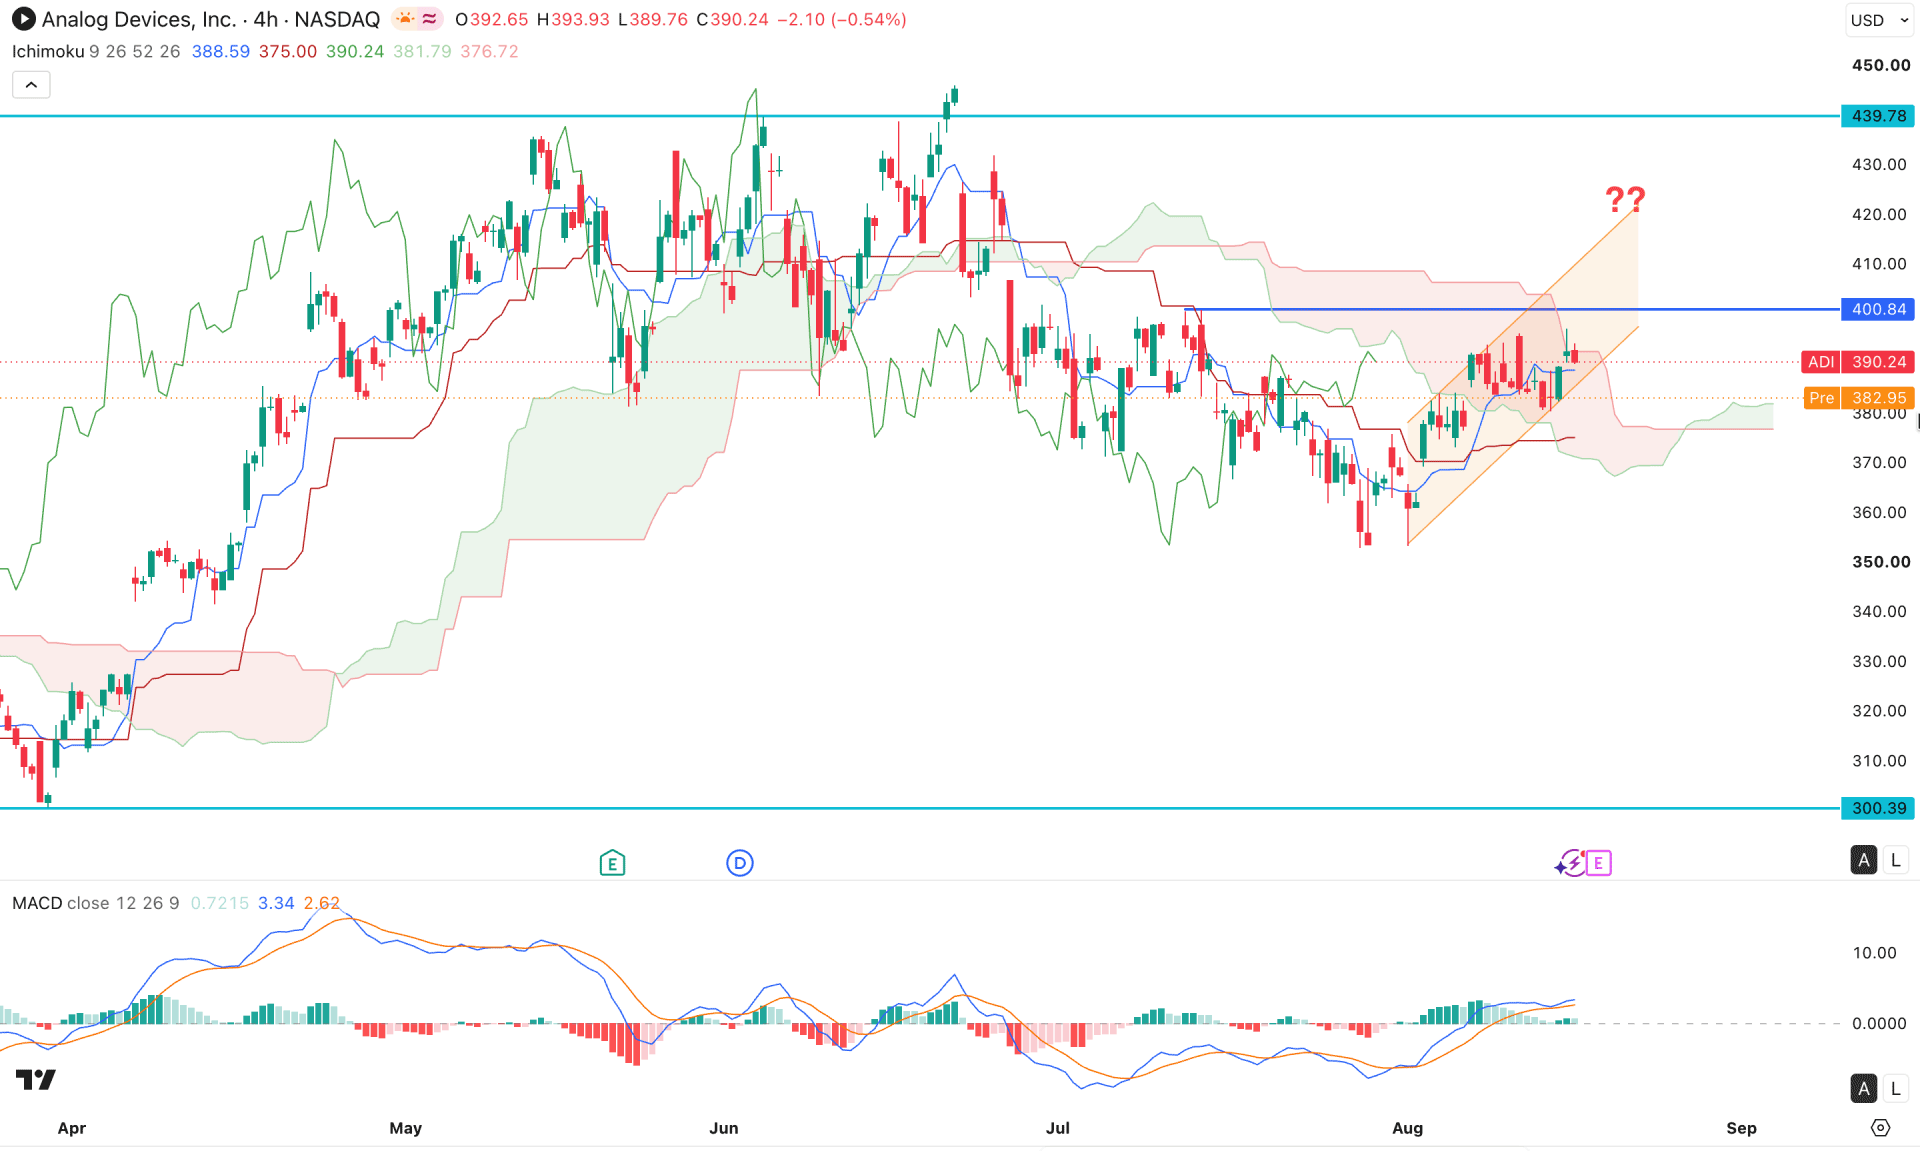Click the Sep label on time axis
1920x1151 pixels.
pos(1741,1128)
